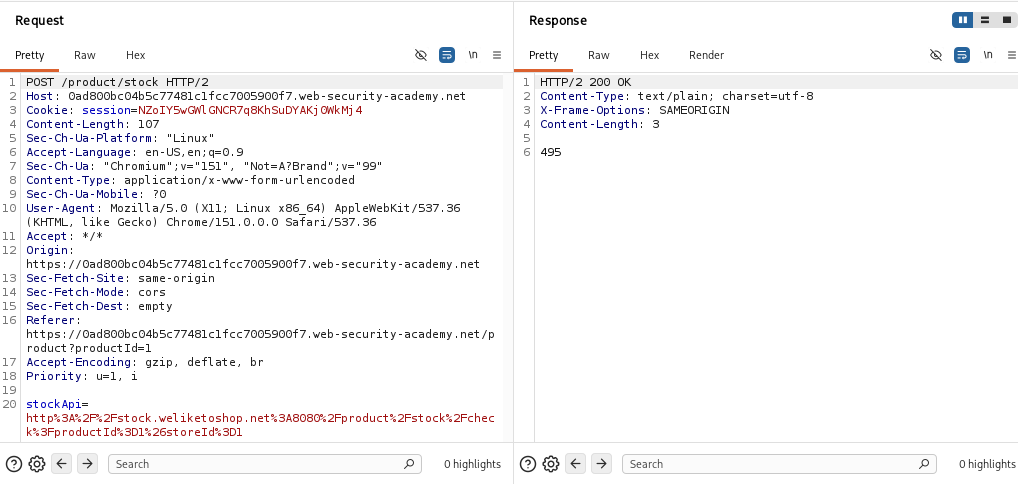Toggle \n newline display in Response panel
1018x484 pixels.
(x=987, y=55)
